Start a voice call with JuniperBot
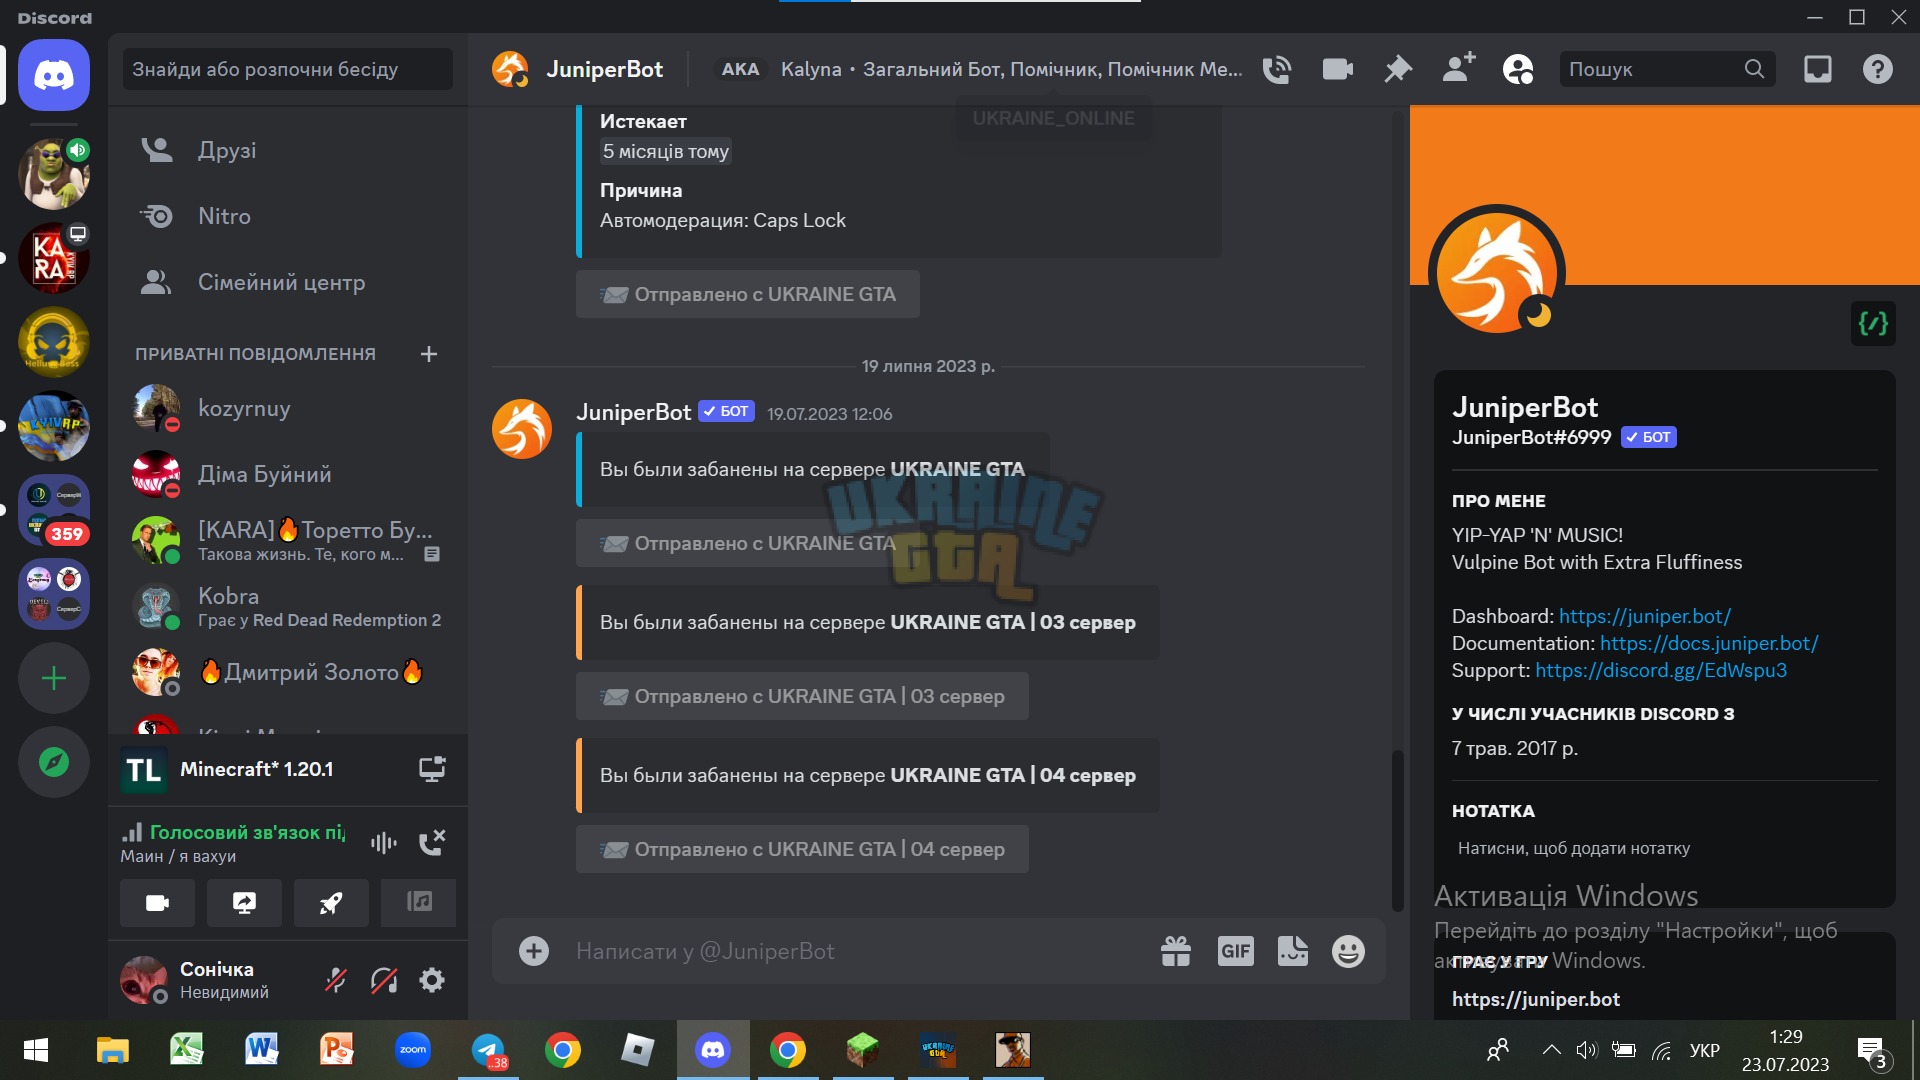Screen dimensions: 1920x1080 1277,69
